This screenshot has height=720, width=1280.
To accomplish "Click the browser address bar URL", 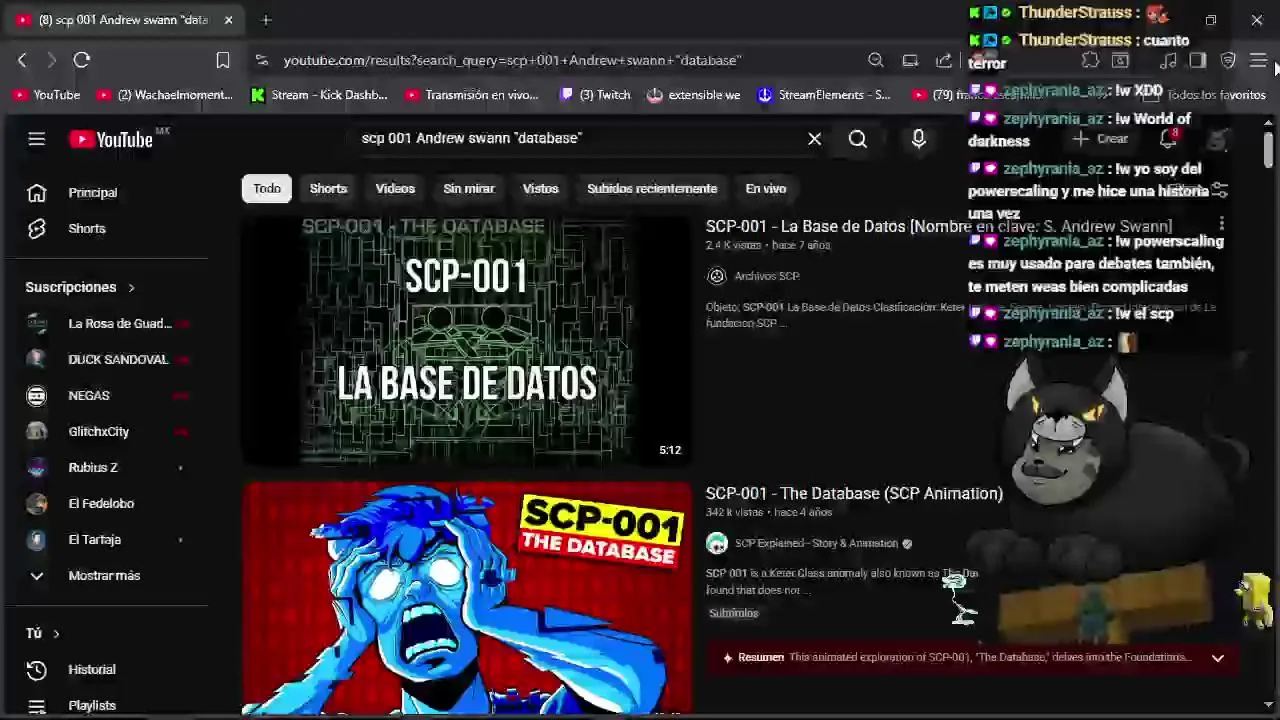I will 512,60.
